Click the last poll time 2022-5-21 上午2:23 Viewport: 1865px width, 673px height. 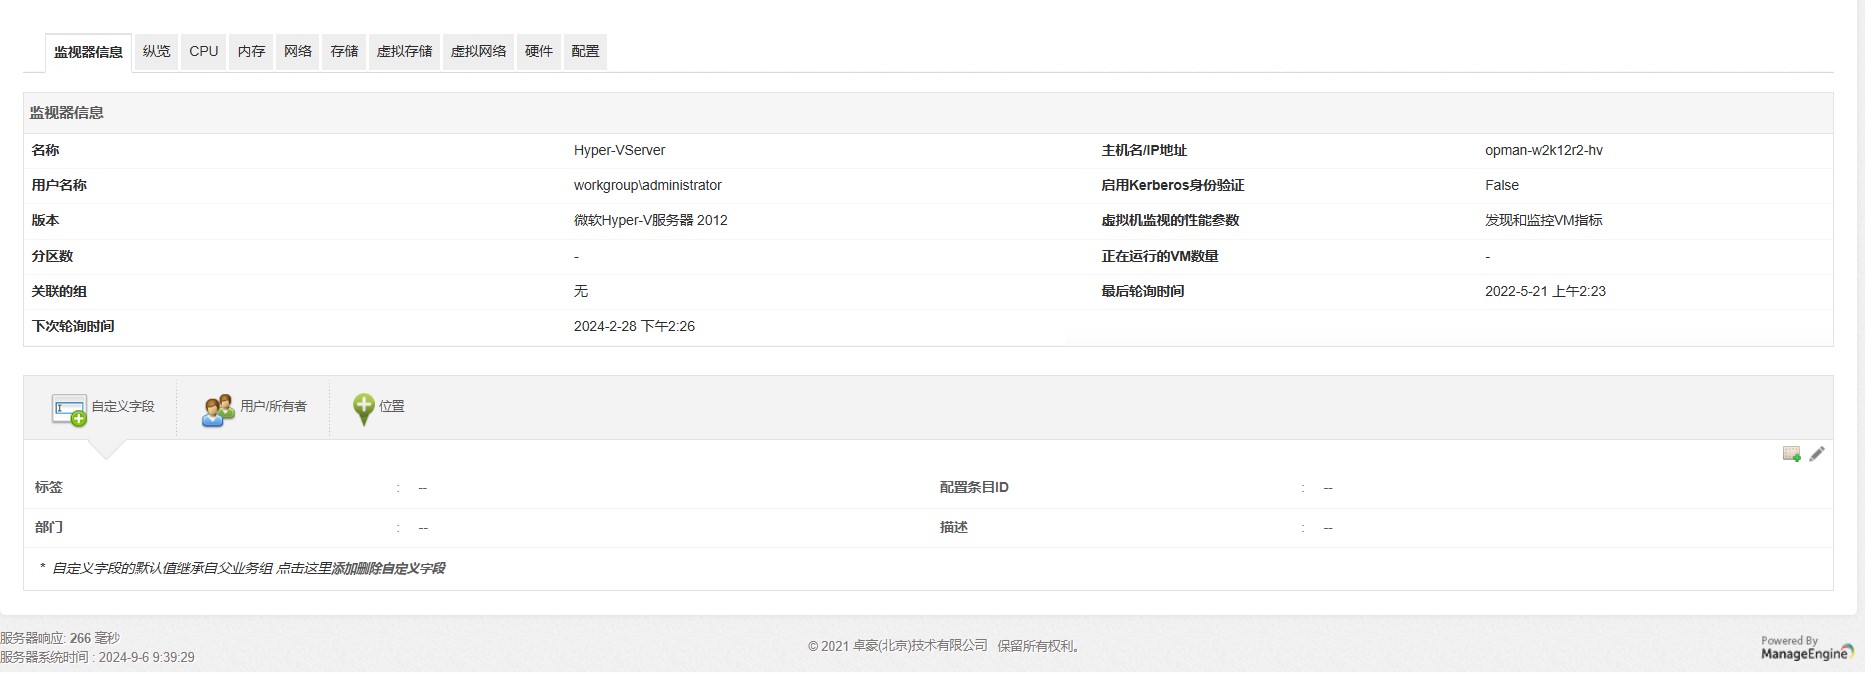1545,291
